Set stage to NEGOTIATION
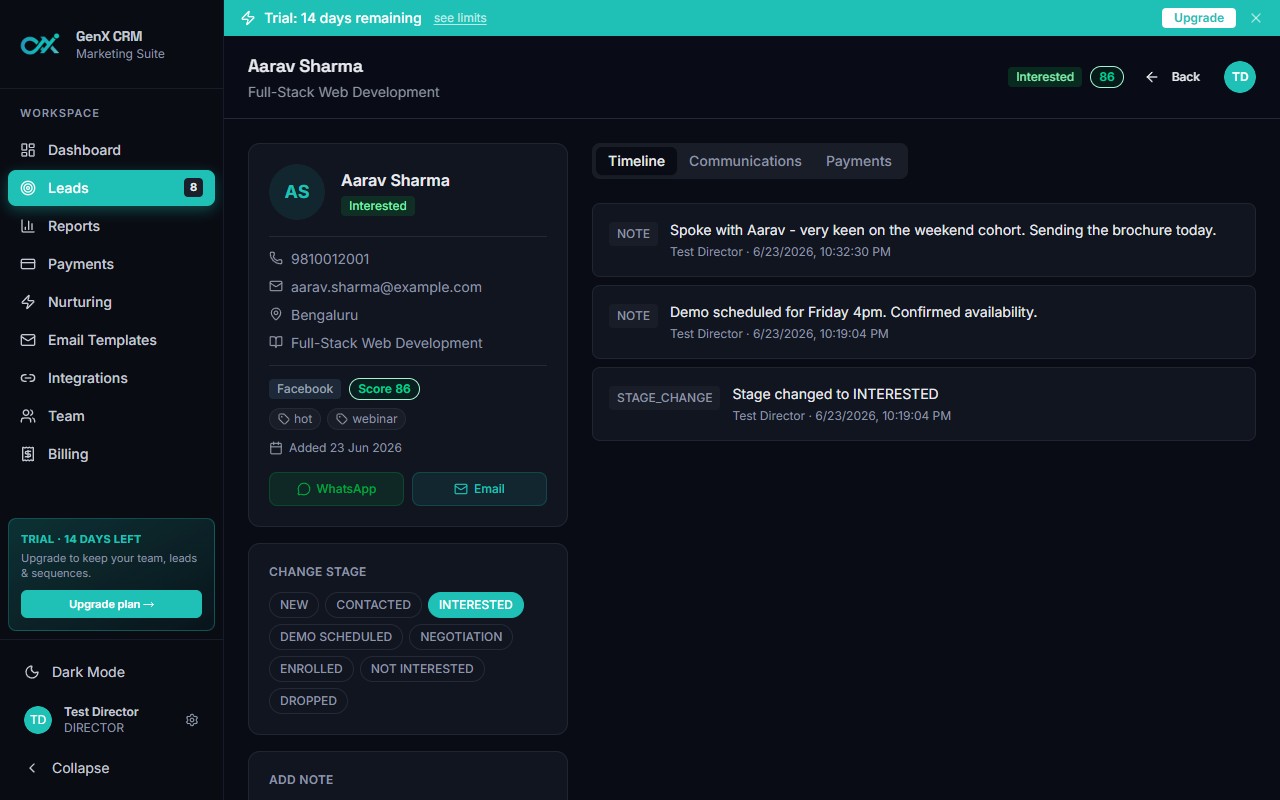This screenshot has height=800, width=1280. 461,637
